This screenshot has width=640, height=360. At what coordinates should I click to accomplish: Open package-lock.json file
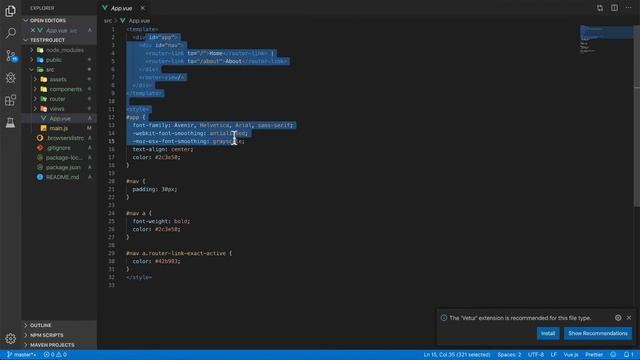59,158
